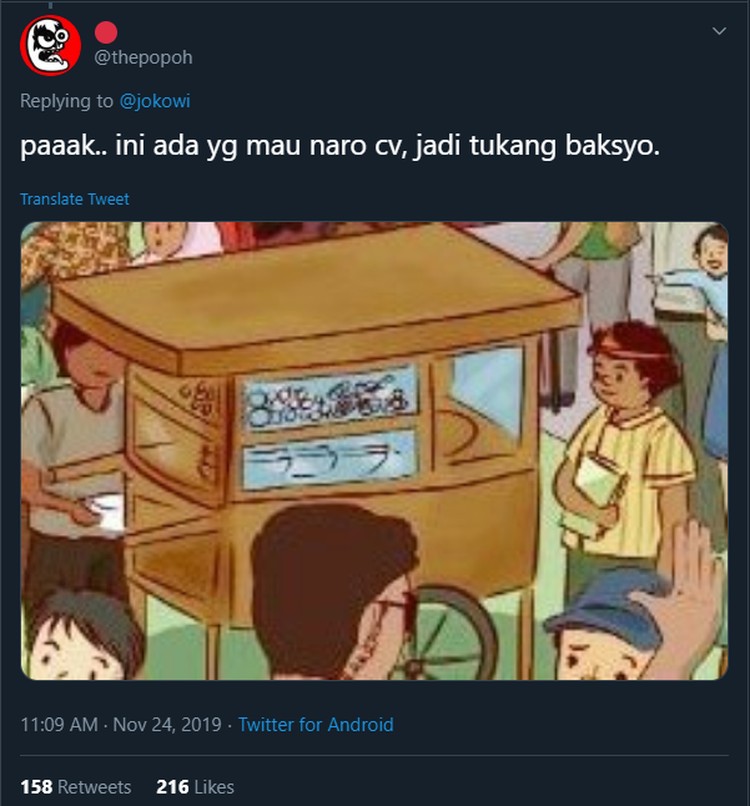
Task: Click the wooden roof of the cart
Action: [314, 303]
